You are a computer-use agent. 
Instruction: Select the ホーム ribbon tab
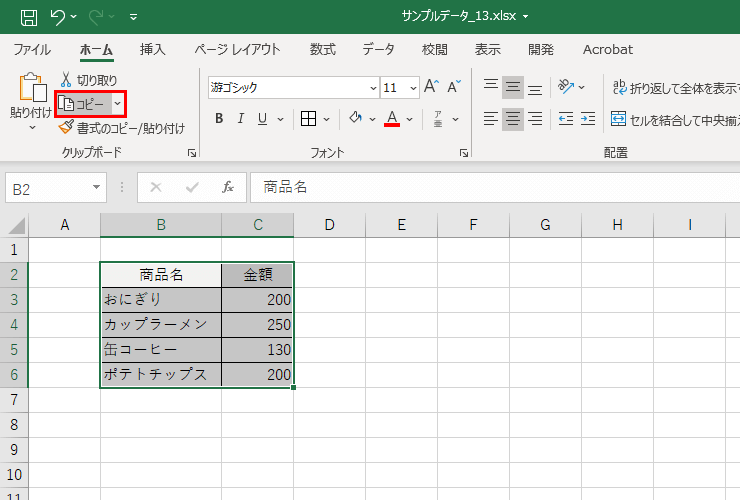[x=96, y=50]
